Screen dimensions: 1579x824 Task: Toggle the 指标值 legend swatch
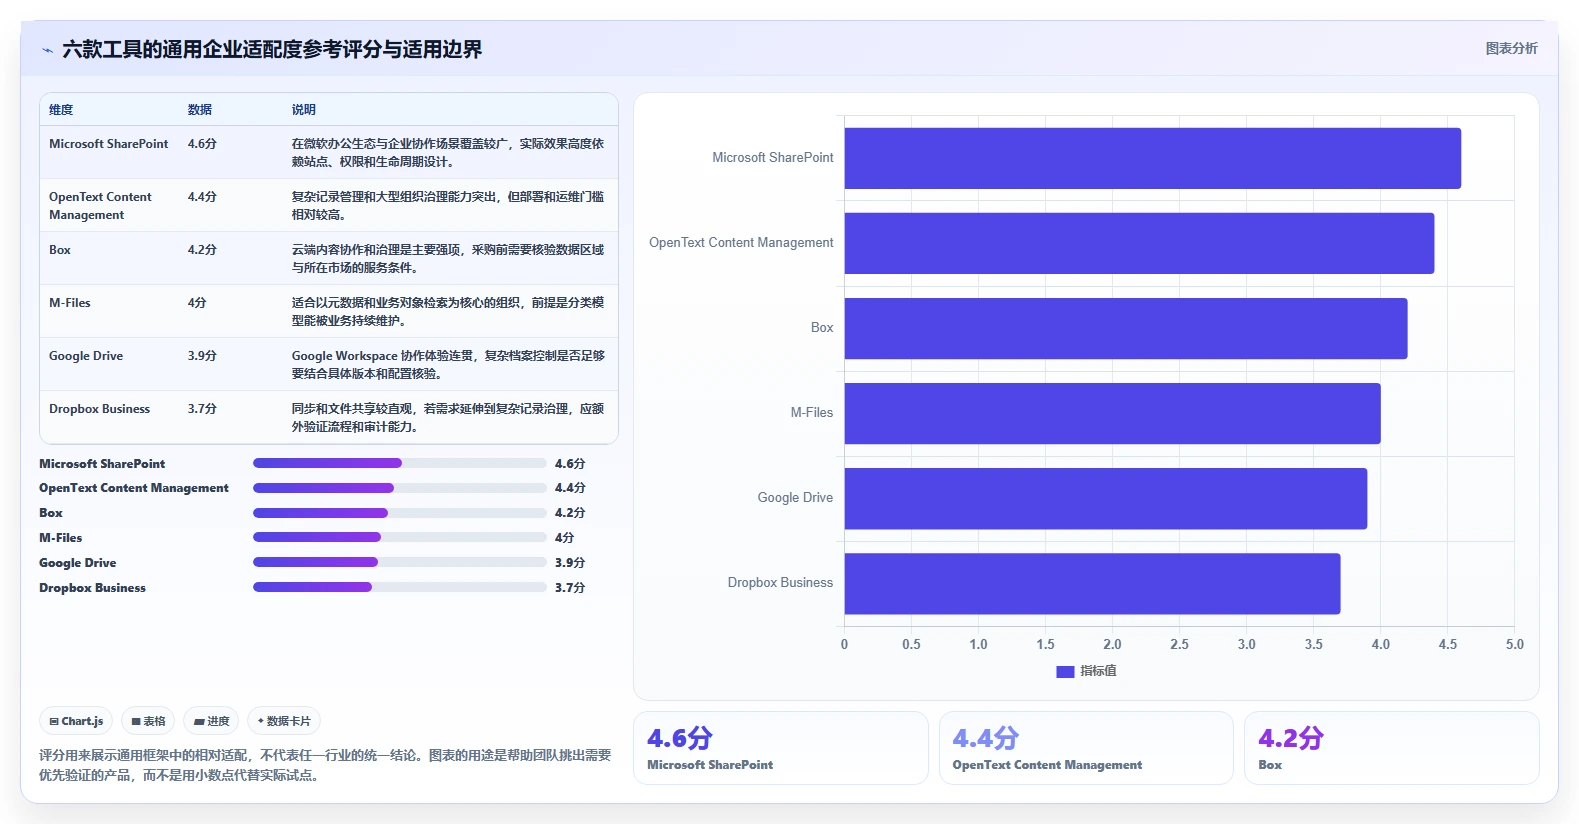coord(1065,671)
